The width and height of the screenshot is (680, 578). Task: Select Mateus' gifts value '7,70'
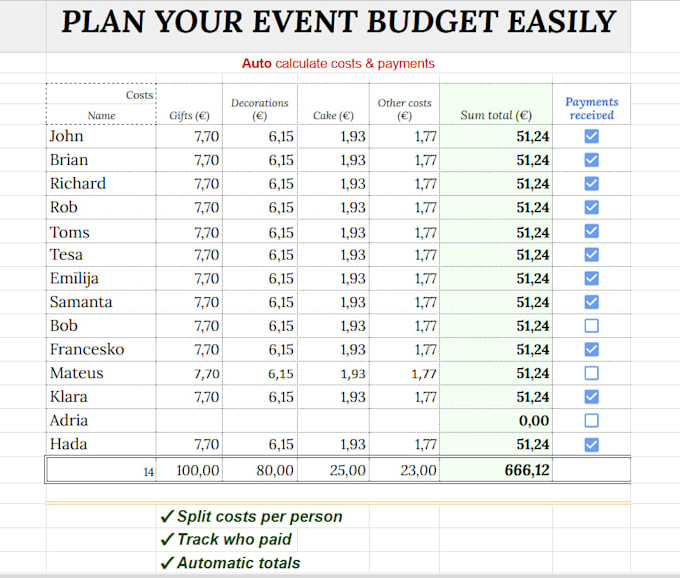tap(189, 373)
